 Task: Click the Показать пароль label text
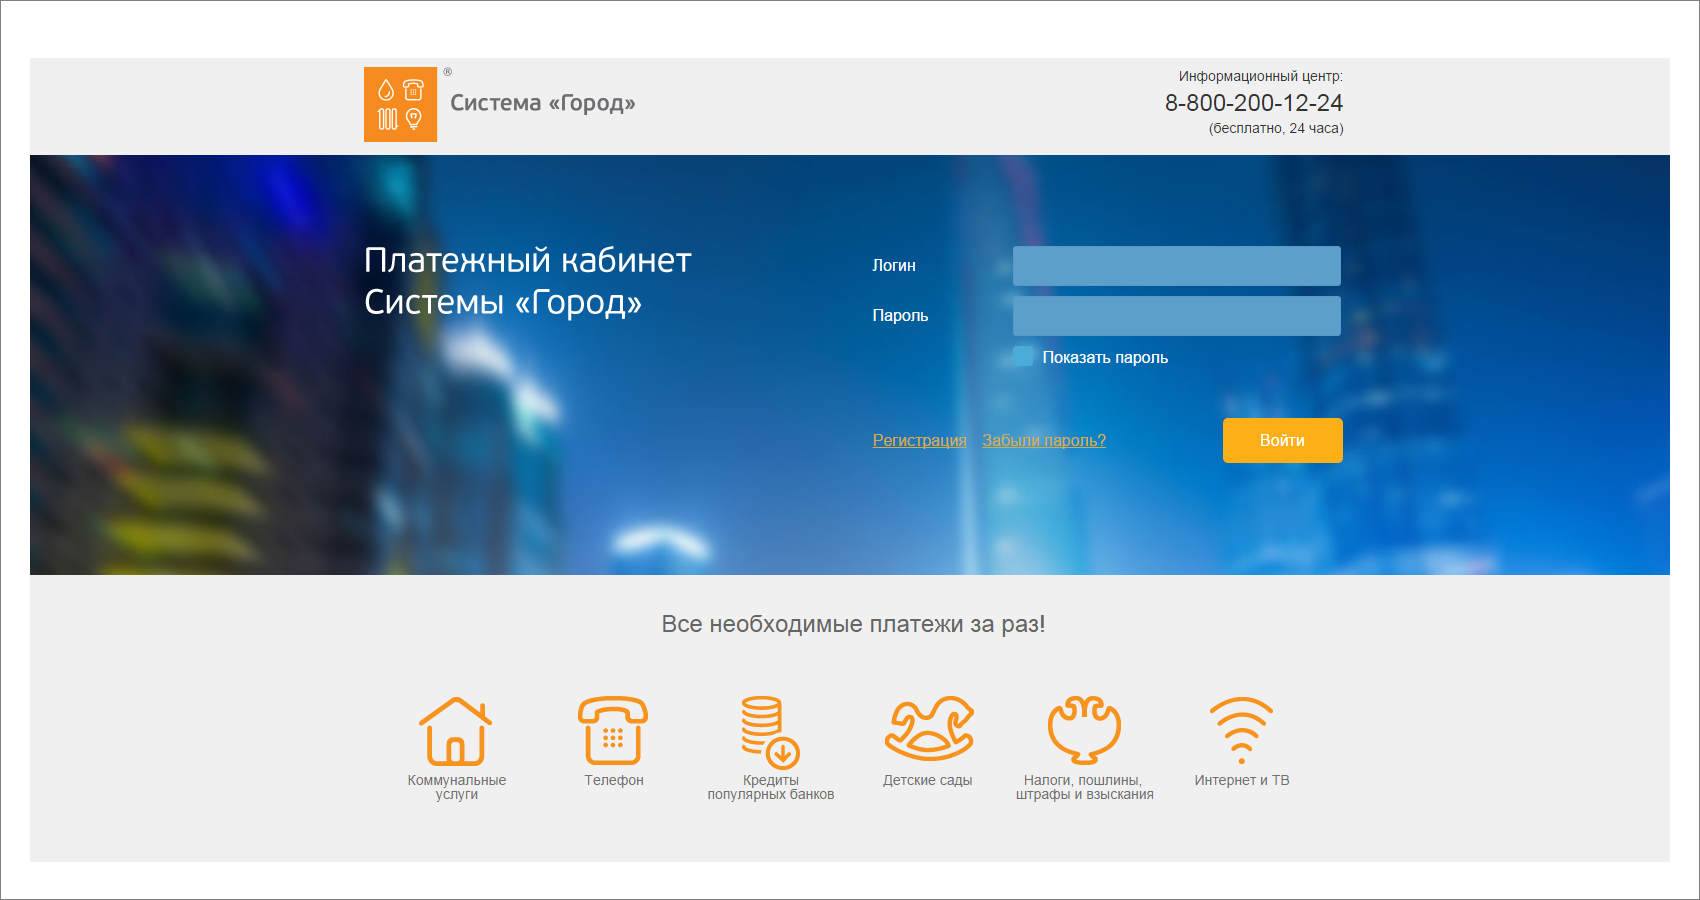[1105, 357]
